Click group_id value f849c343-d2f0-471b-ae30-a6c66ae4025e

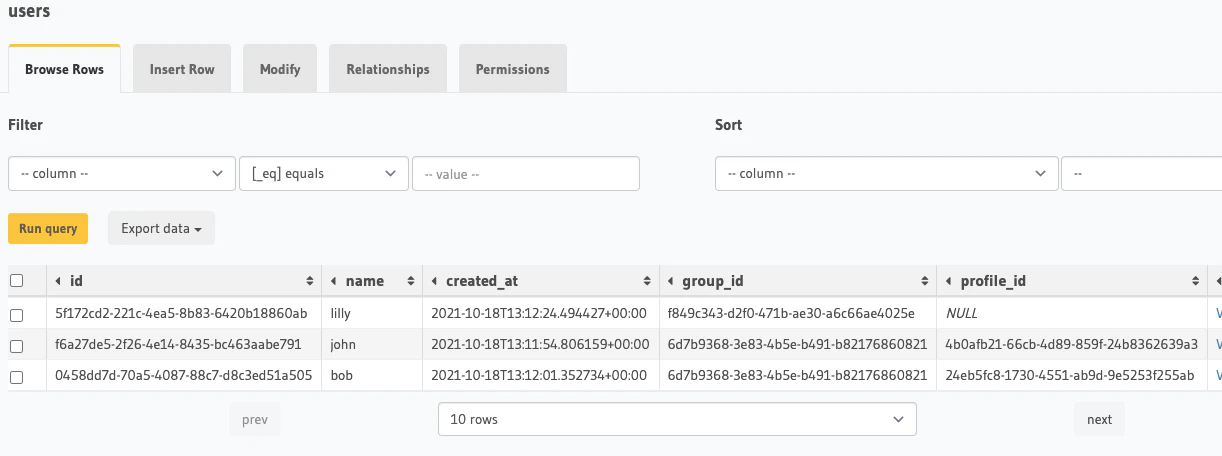pos(791,314)
